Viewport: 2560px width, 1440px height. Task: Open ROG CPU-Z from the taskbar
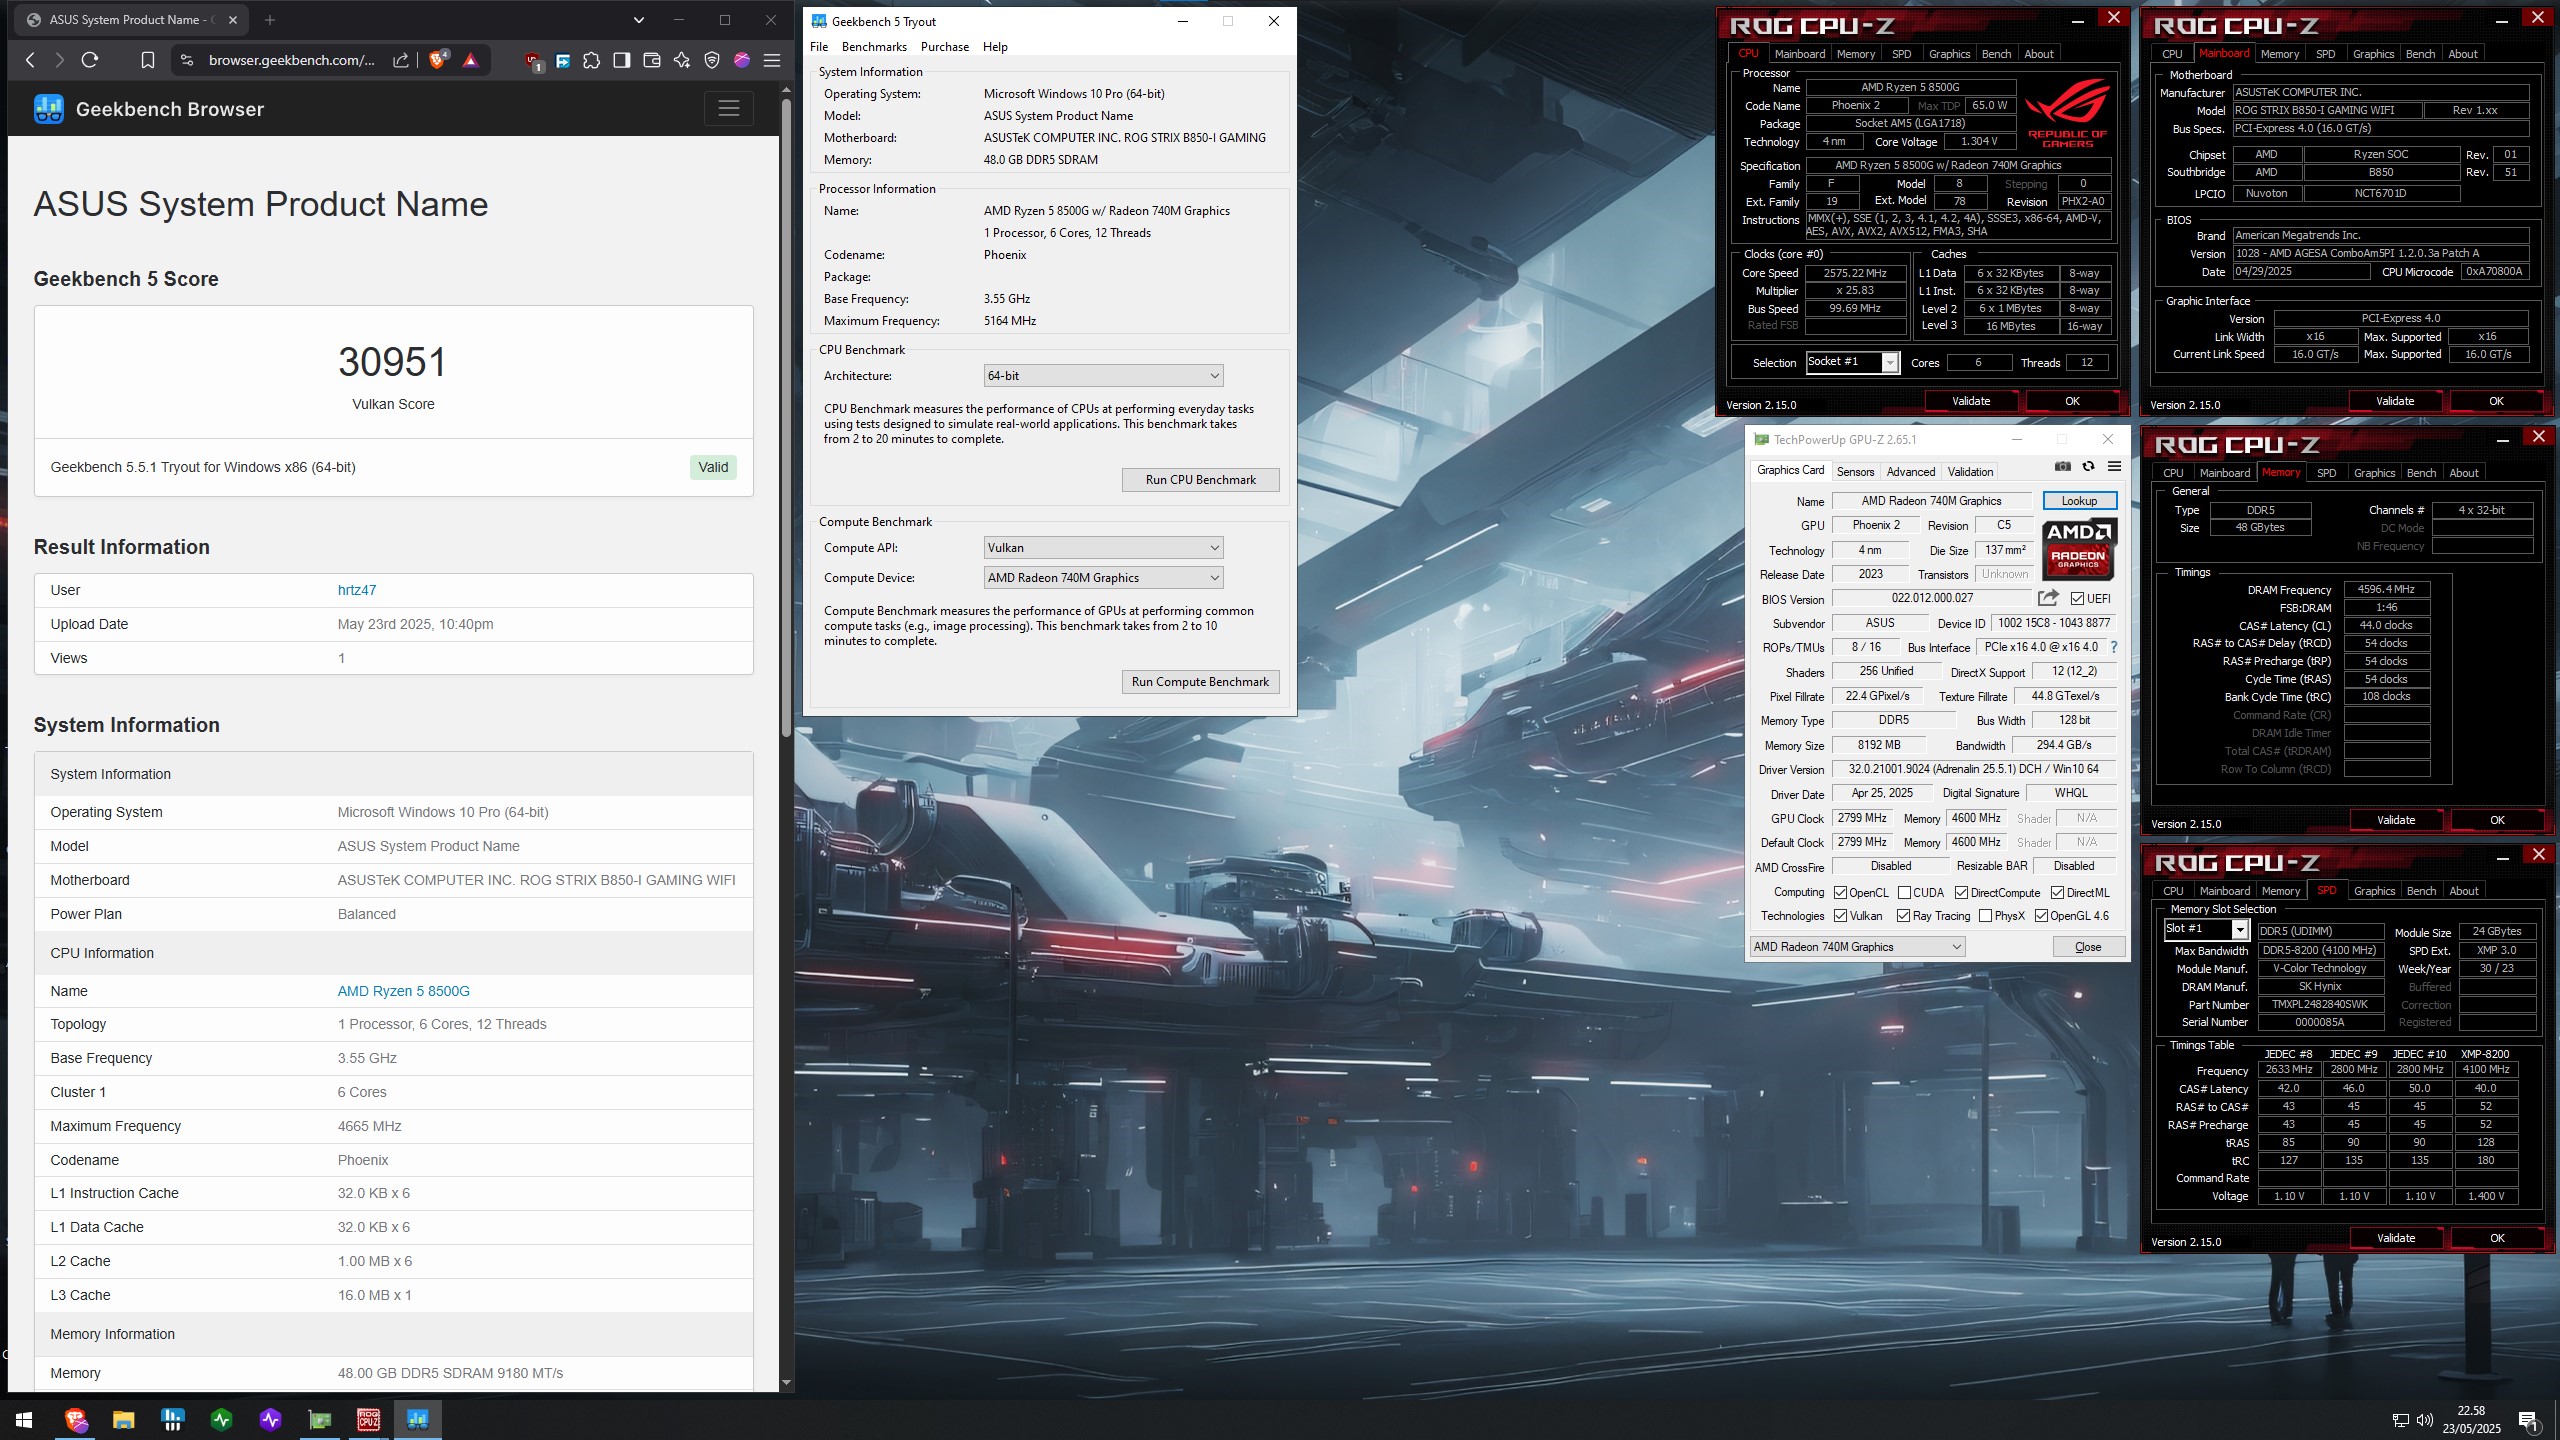click(x=368, y=1419)
